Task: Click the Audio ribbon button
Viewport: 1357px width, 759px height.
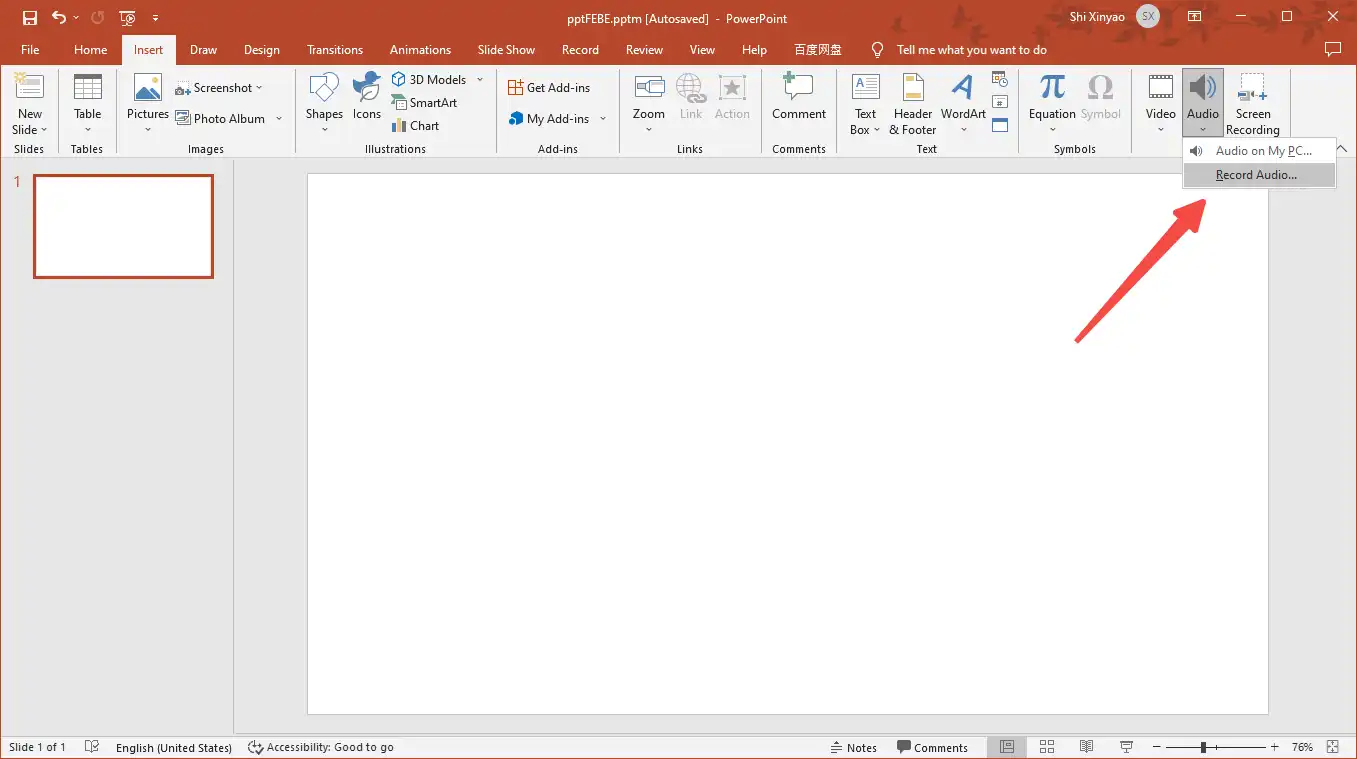Action: tap(1203, 104)
